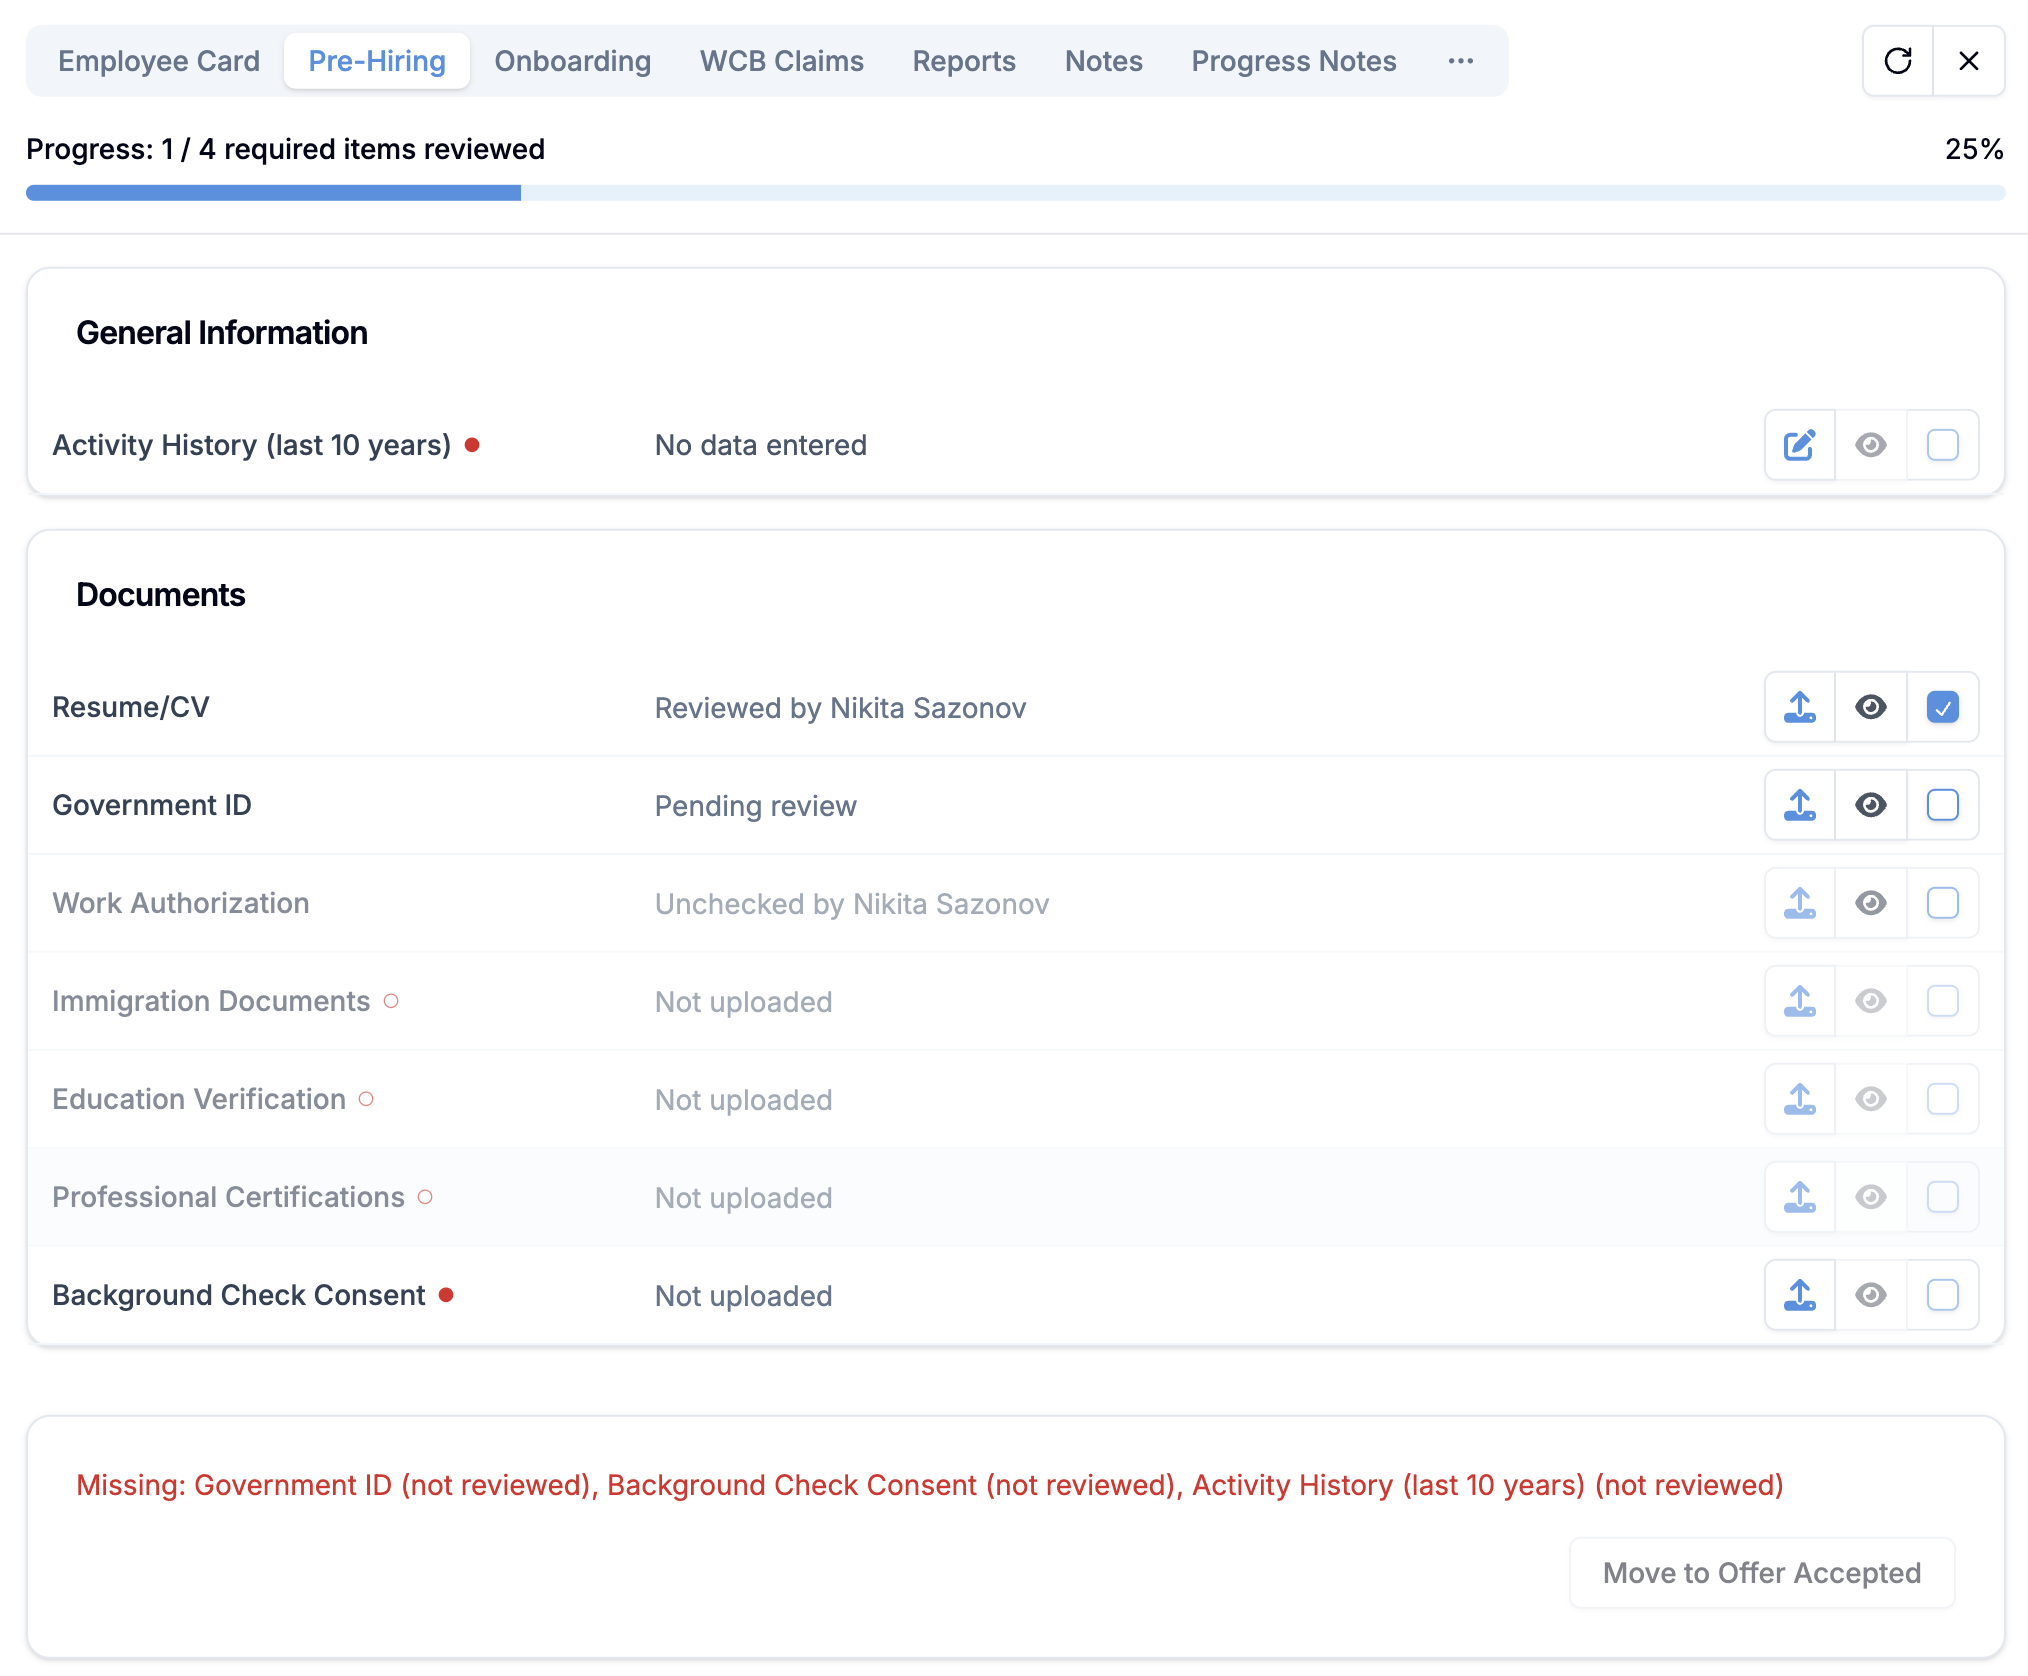Click Move to Offer Accepted
This screenshot has height=1676, width=2028.
pos(1761,1572)
